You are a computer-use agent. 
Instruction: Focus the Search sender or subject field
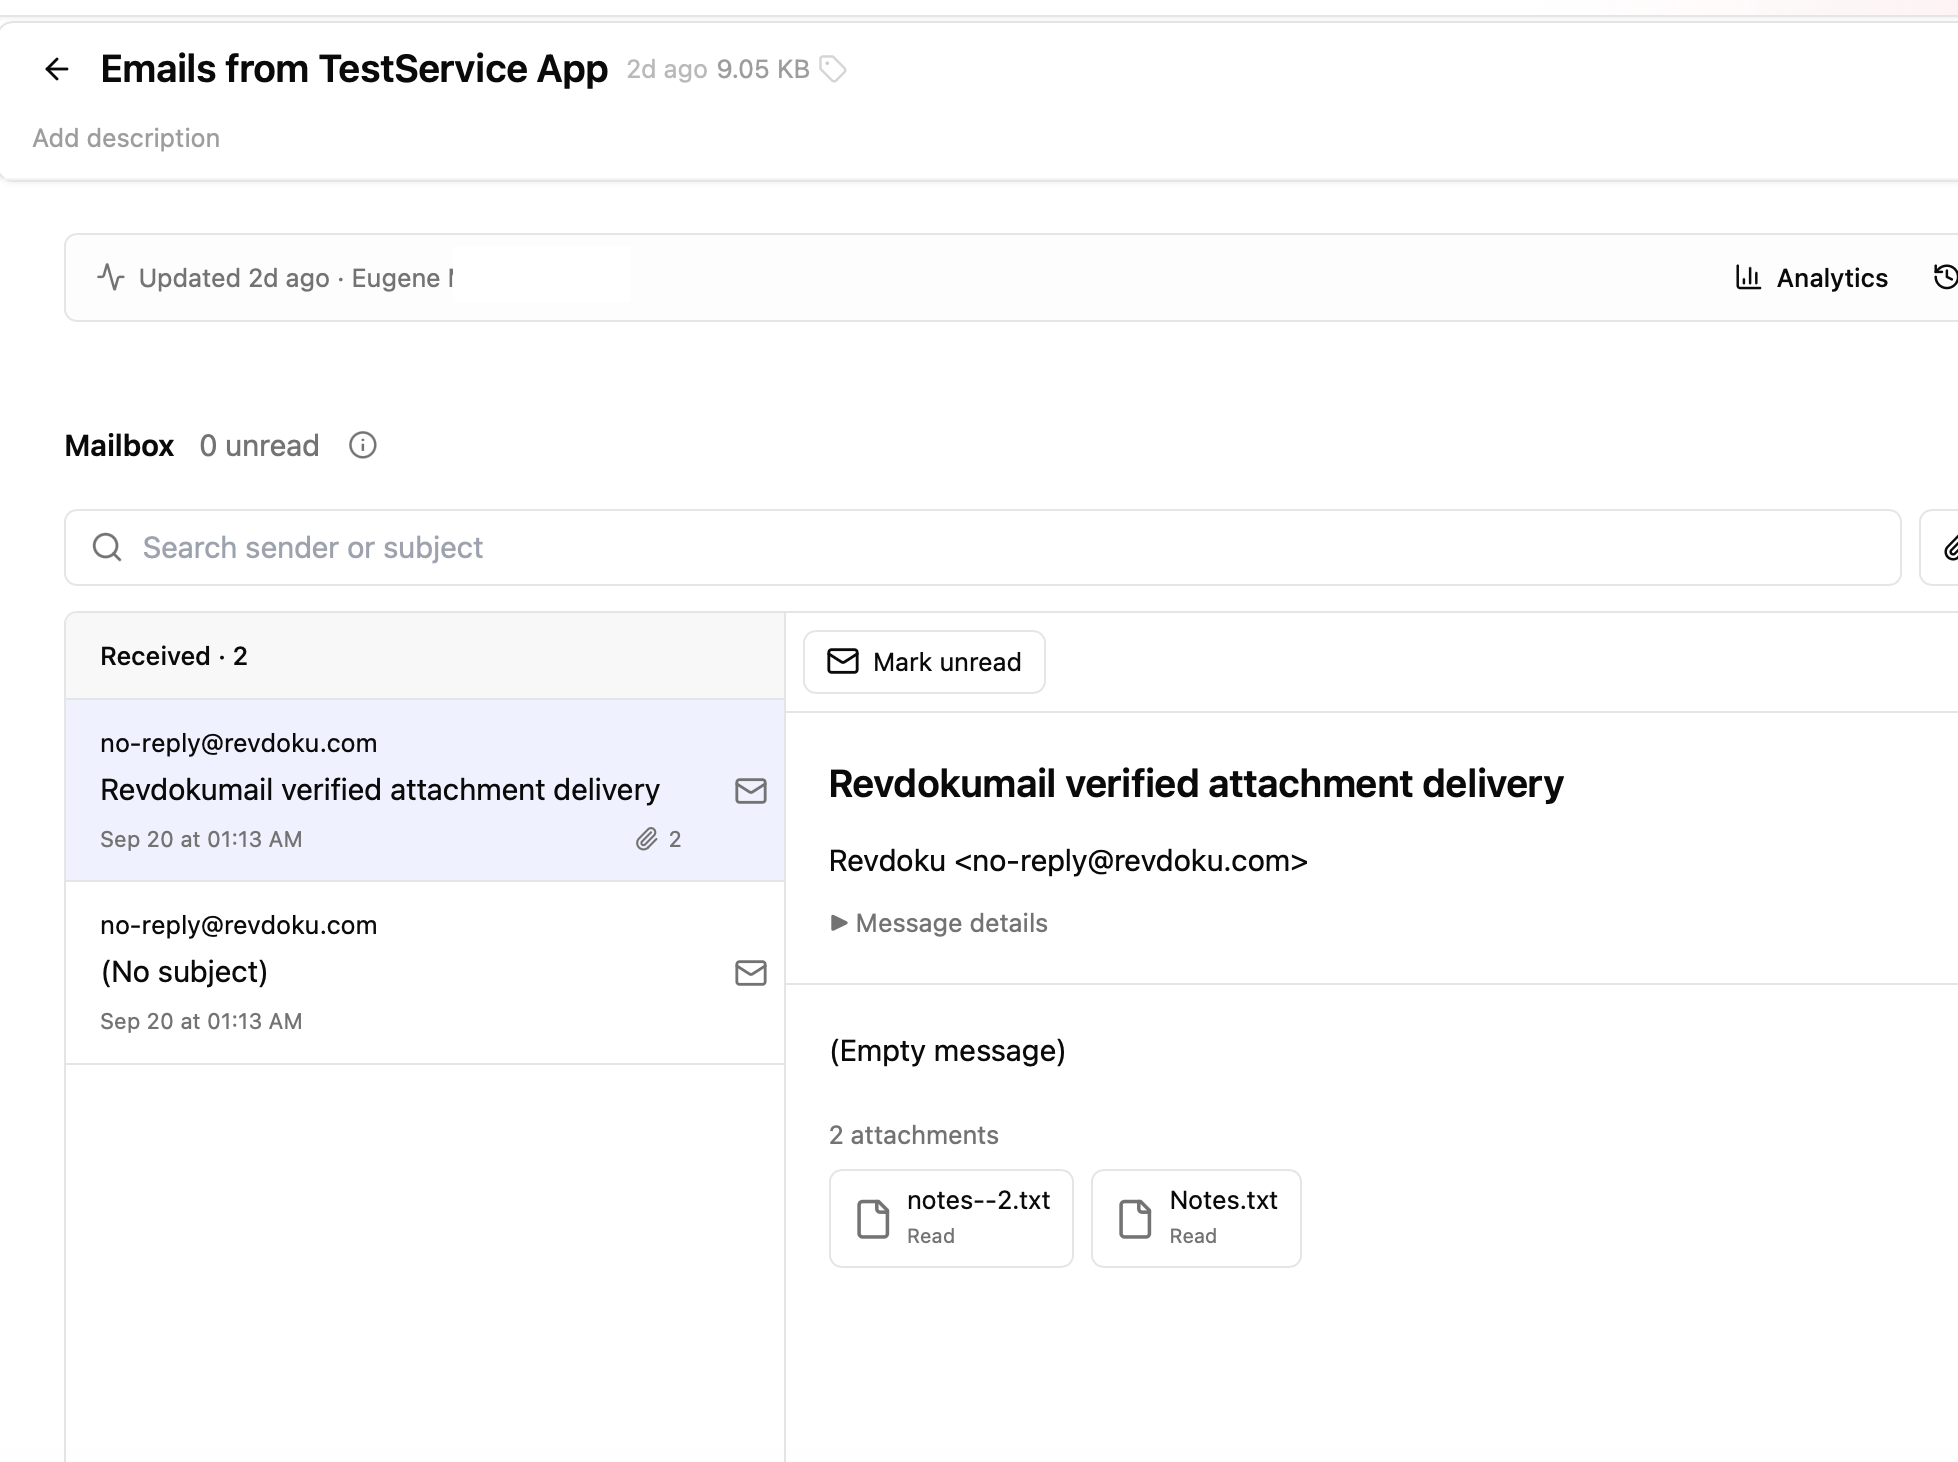click(982, 548)
